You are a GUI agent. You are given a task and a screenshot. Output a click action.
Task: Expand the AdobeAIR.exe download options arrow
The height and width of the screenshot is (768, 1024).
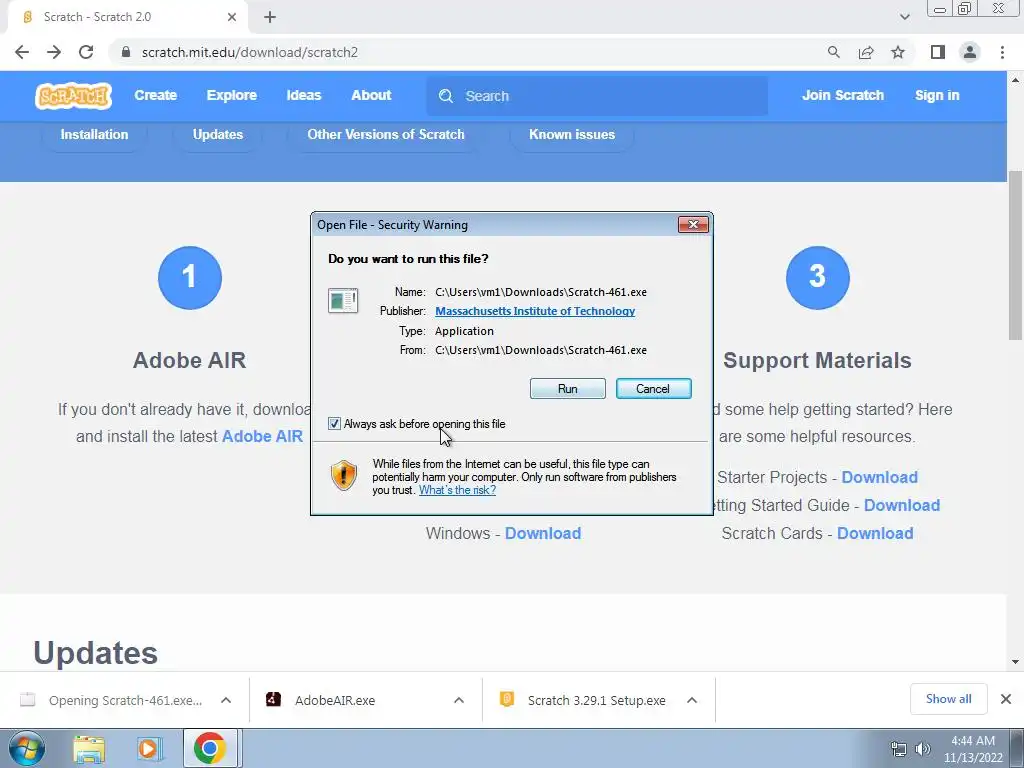[459, 700]
